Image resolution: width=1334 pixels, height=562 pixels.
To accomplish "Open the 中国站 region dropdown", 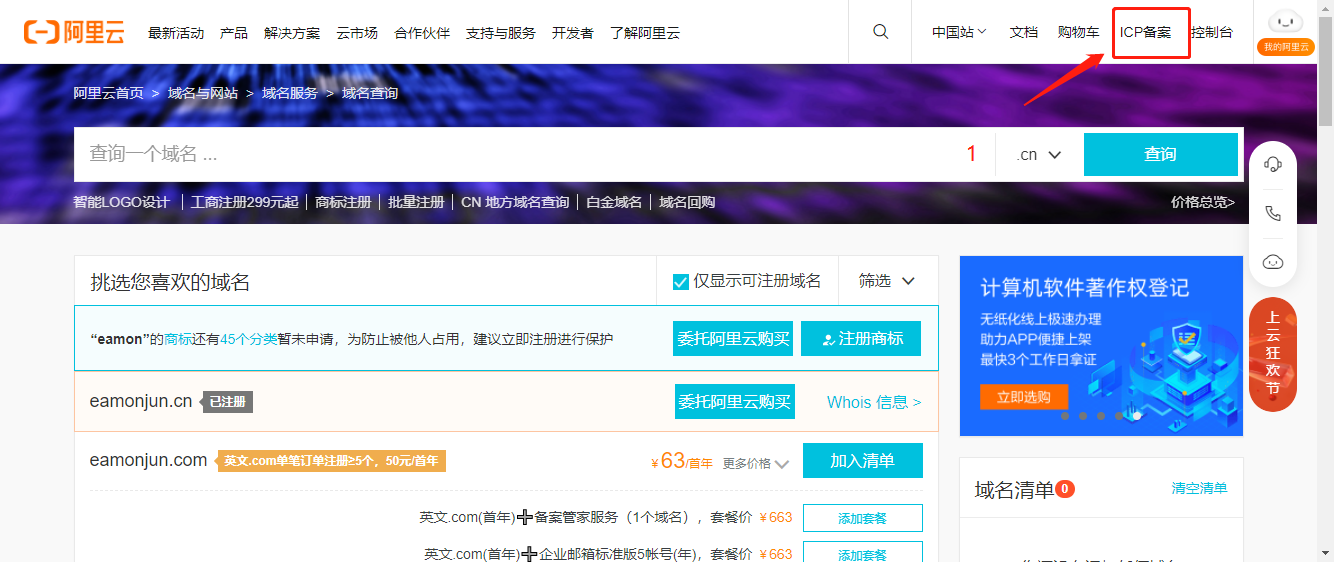I will pyautogui.click(x=959, y=32).
